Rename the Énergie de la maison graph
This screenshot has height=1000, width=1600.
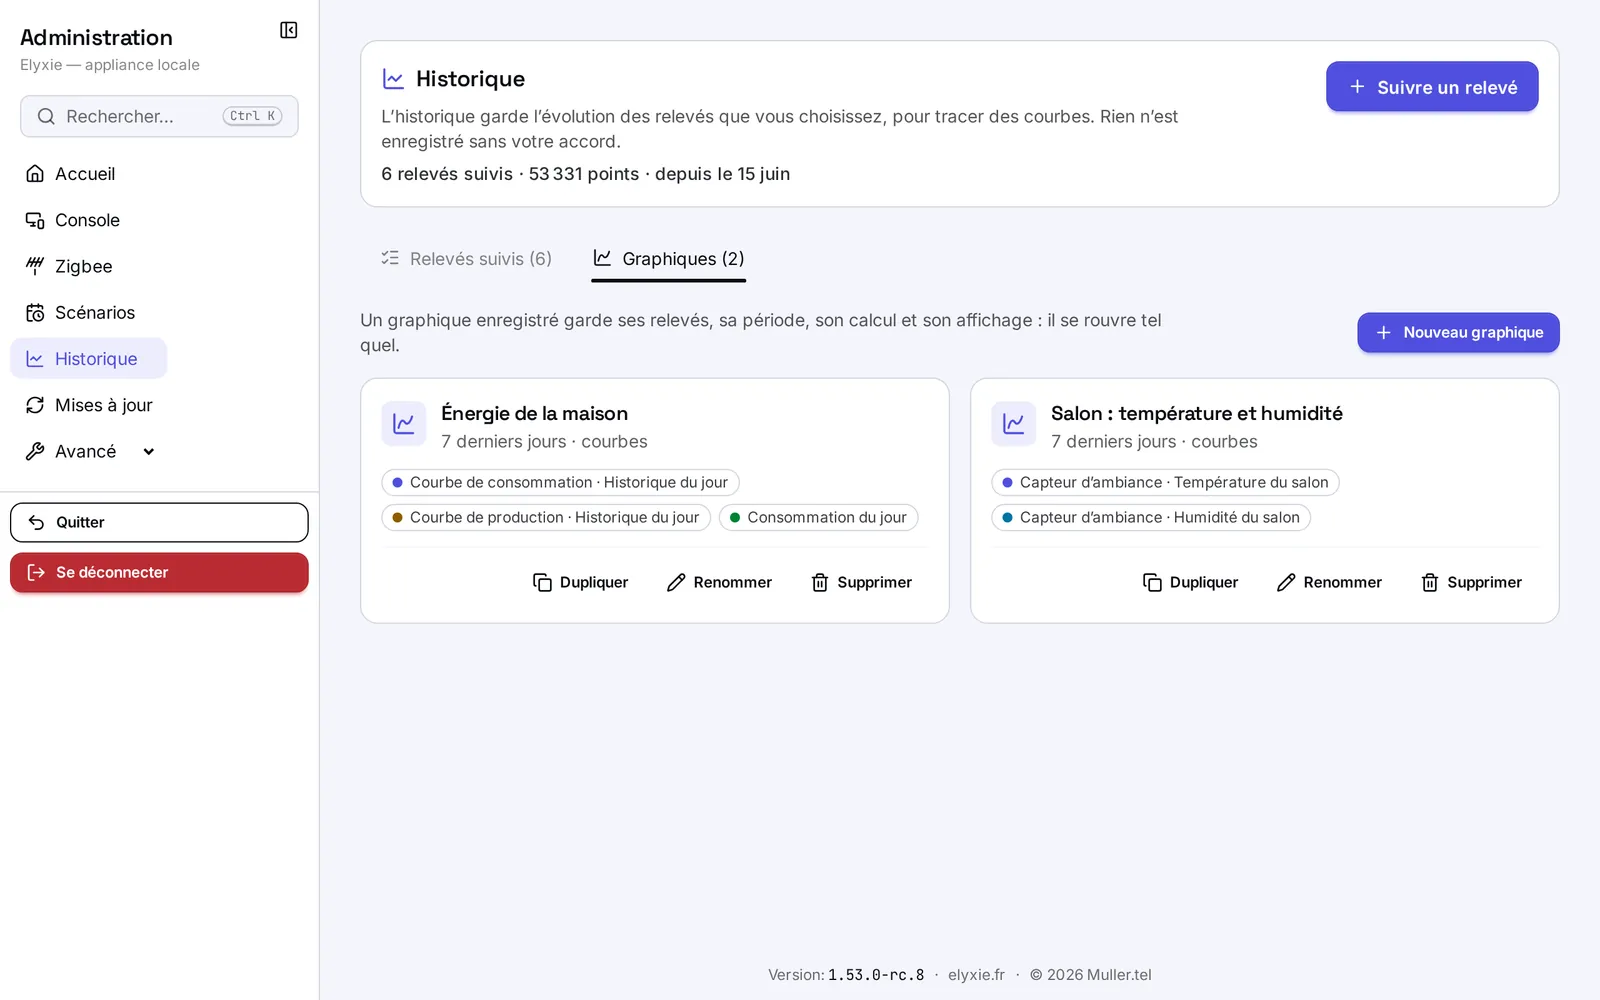click(x=719, y=582)
